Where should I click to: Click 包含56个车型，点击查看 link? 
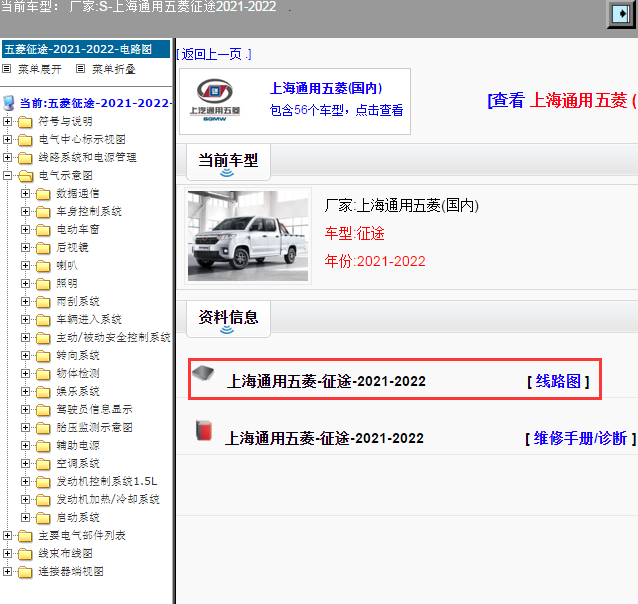[x=336, y=110]
